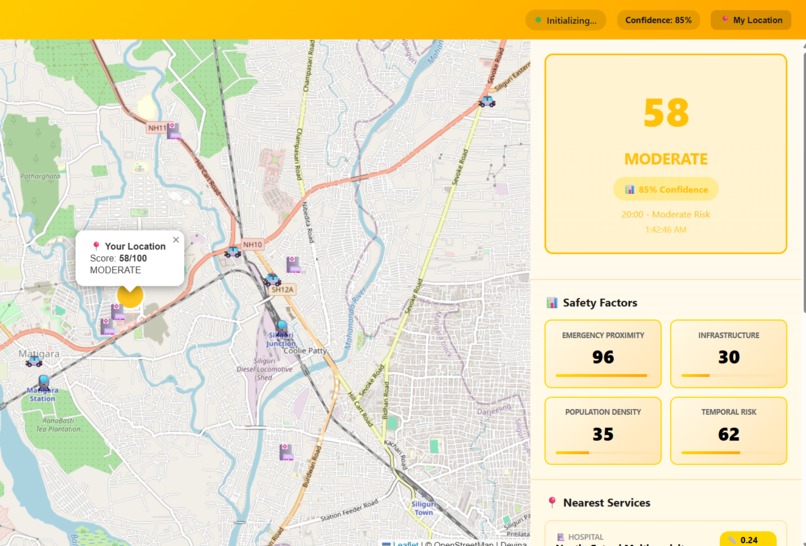Click 'Score: 58/100' in map popup

coord(118,258)
